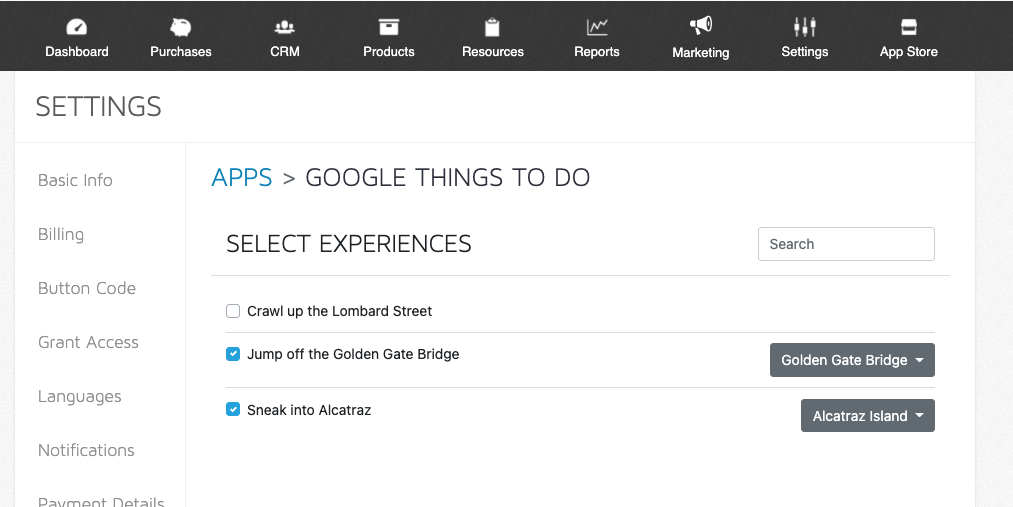Open Basic Info settings section

pyautogui.click(x=75, y=180)
